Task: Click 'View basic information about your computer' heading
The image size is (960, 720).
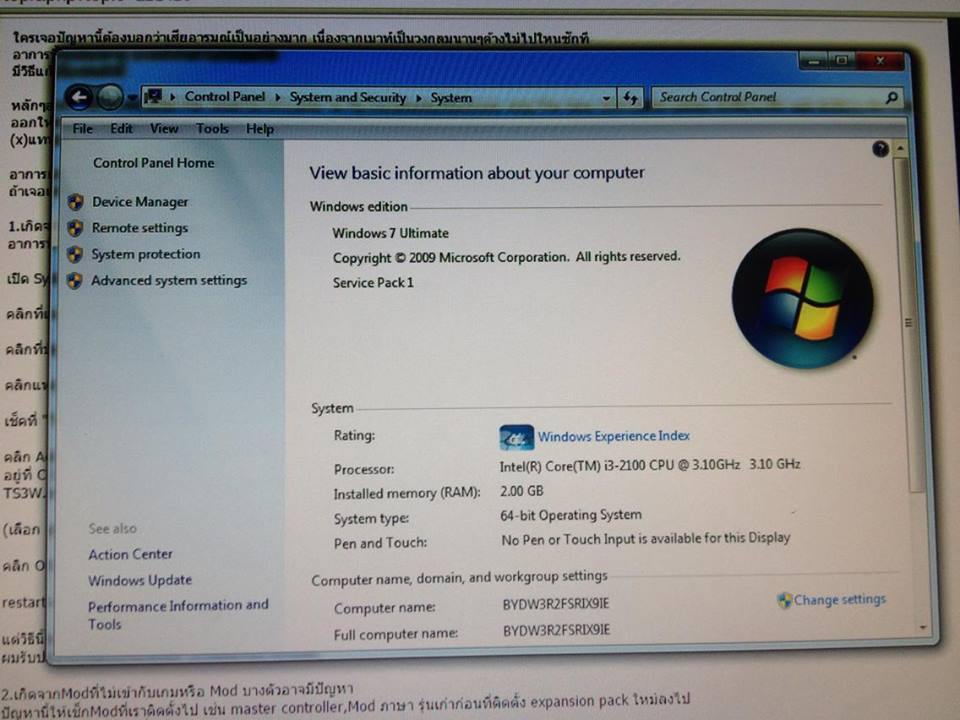Action: pyautogui.click(x=477, y=173)
